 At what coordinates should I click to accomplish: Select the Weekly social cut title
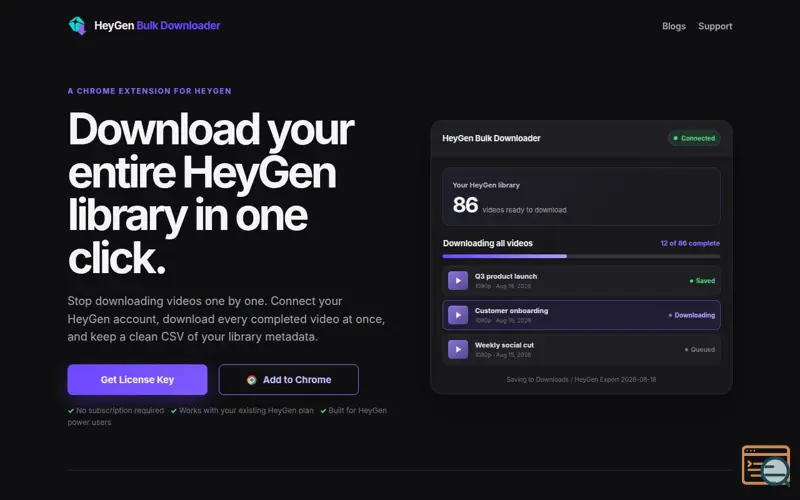504,345
